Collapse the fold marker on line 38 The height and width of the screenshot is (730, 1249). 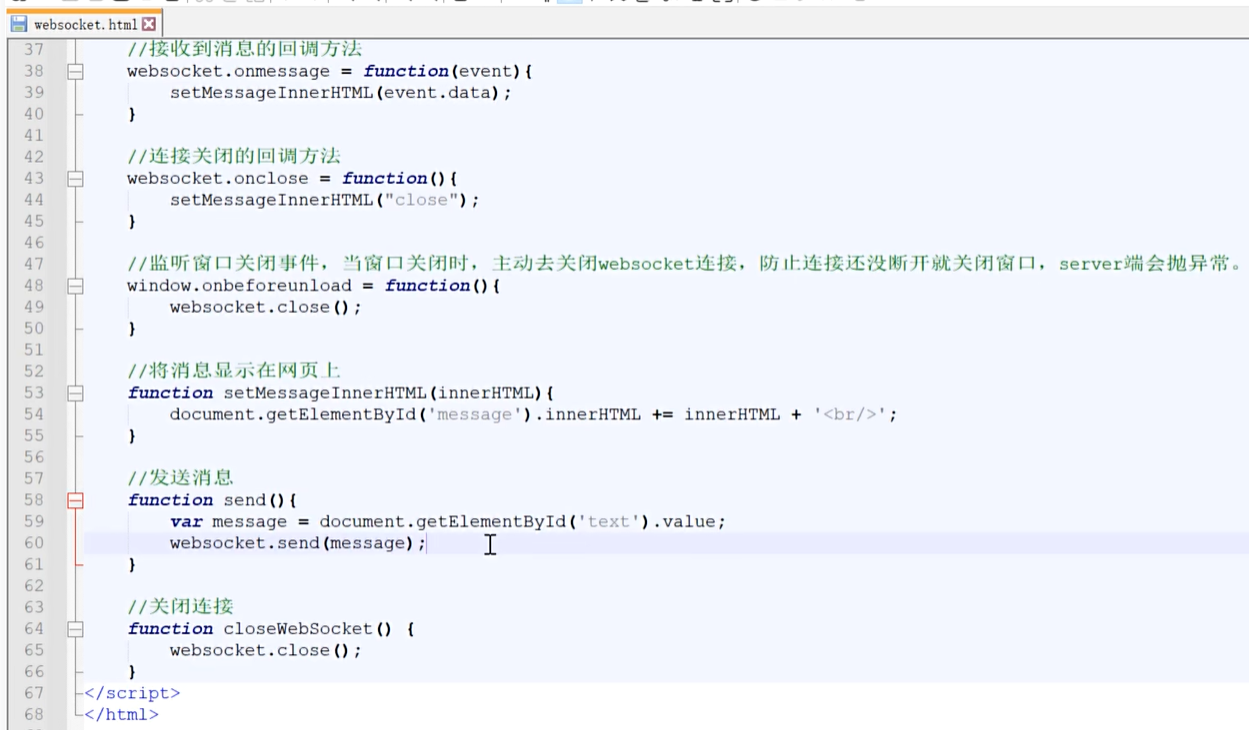75,71
